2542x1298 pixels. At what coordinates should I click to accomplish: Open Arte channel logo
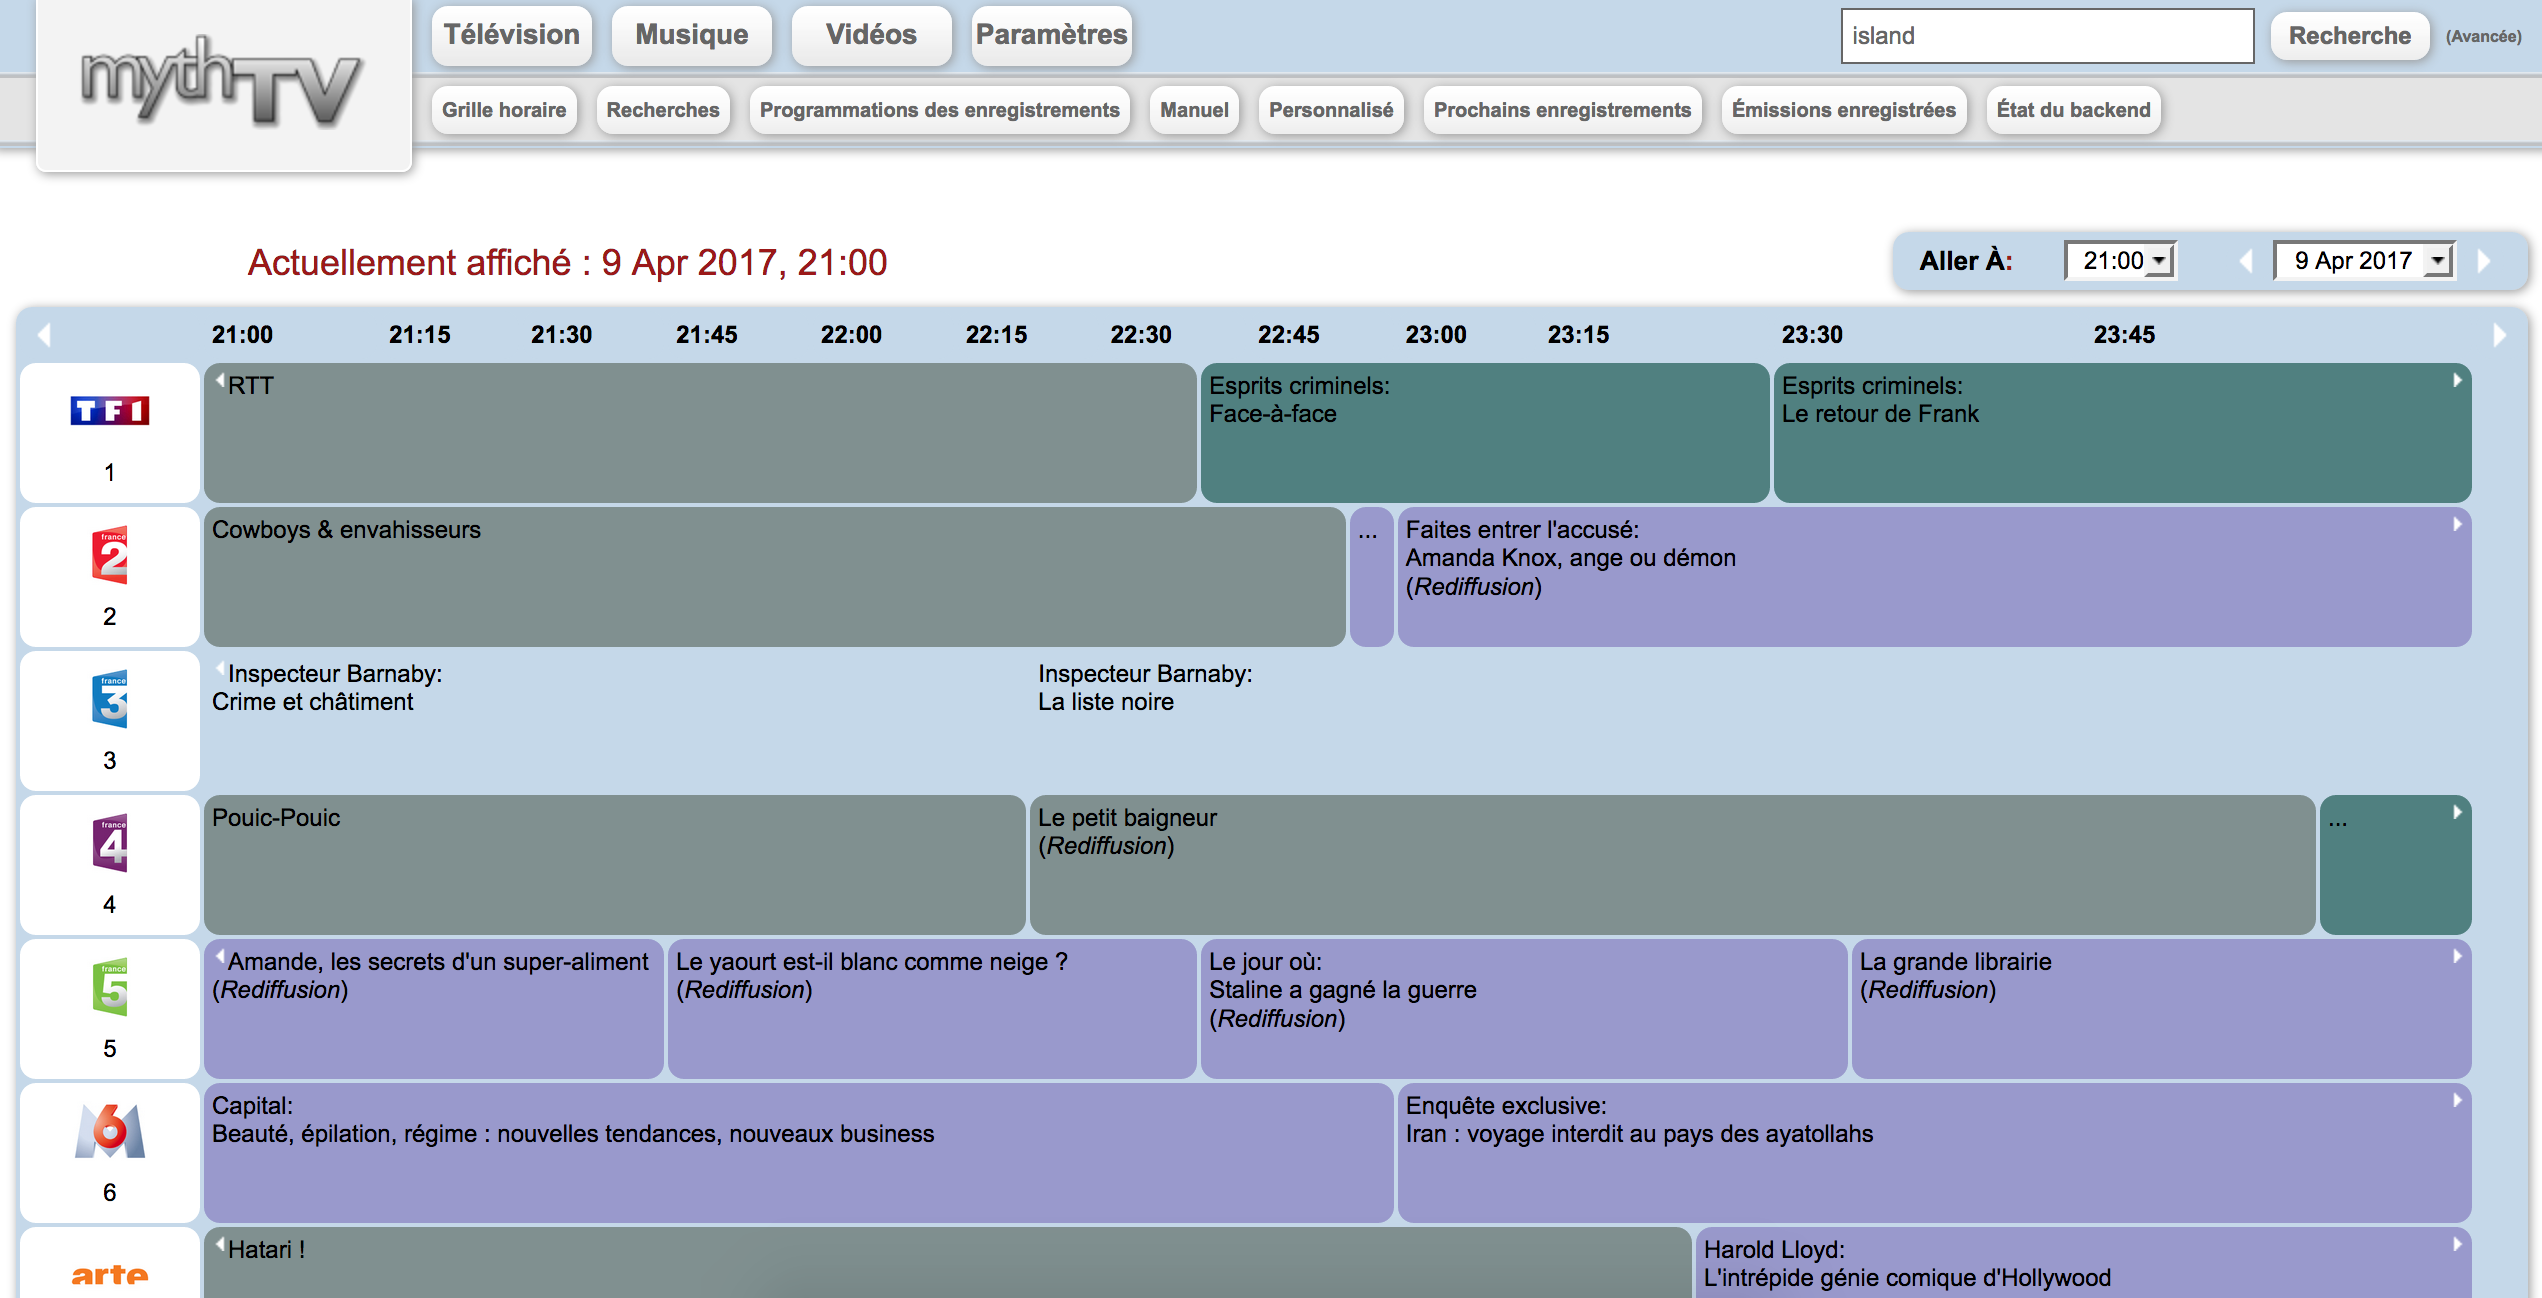point(110,1275)
